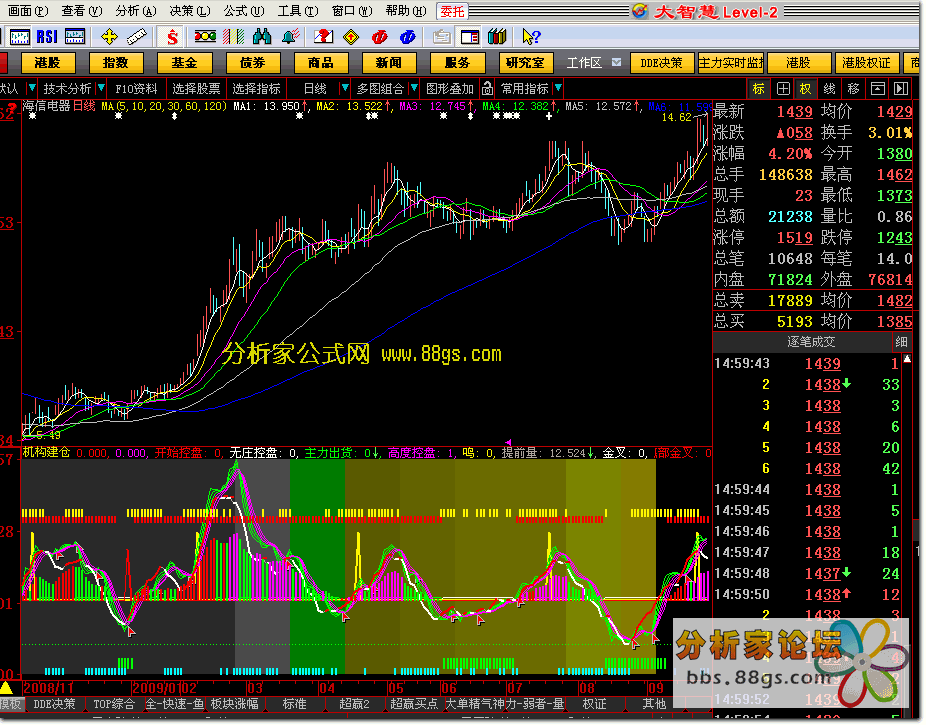Click the red circle toolbar icon

[379, 37]
